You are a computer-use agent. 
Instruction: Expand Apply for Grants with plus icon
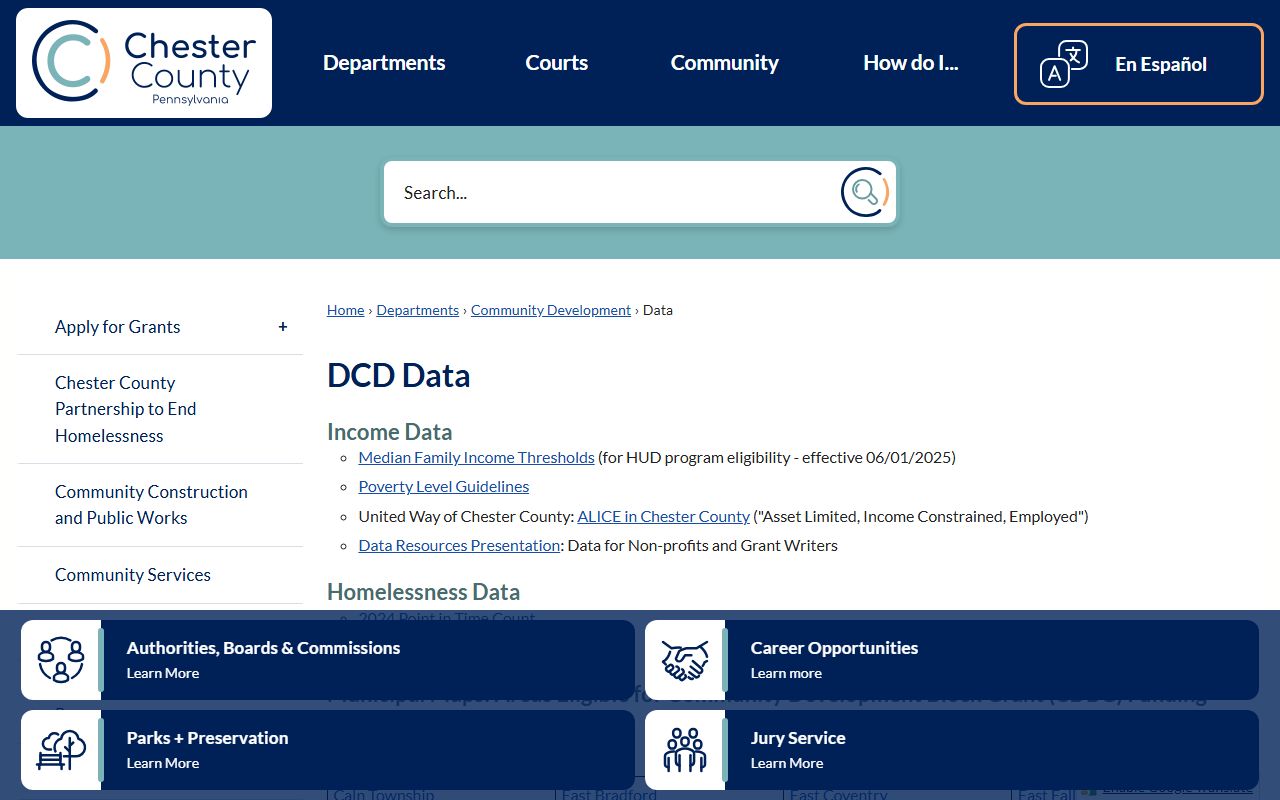click(x=283, y=327)
